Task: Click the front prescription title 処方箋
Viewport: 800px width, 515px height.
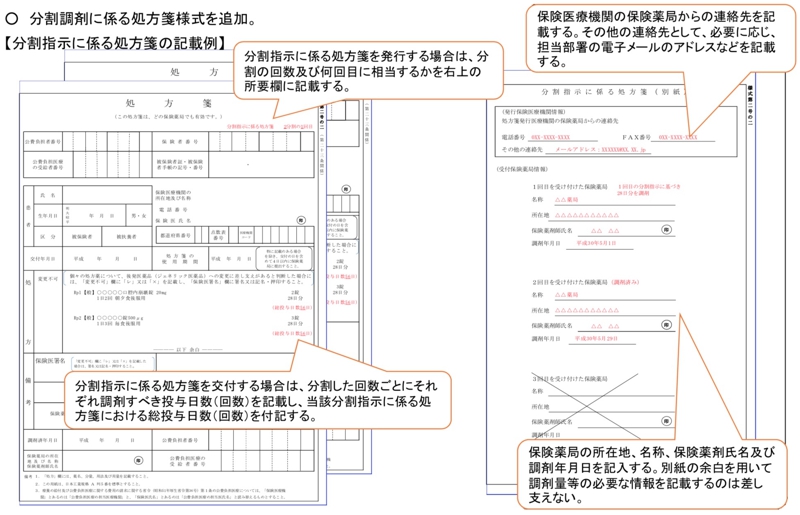Action: tap(168, 104)
